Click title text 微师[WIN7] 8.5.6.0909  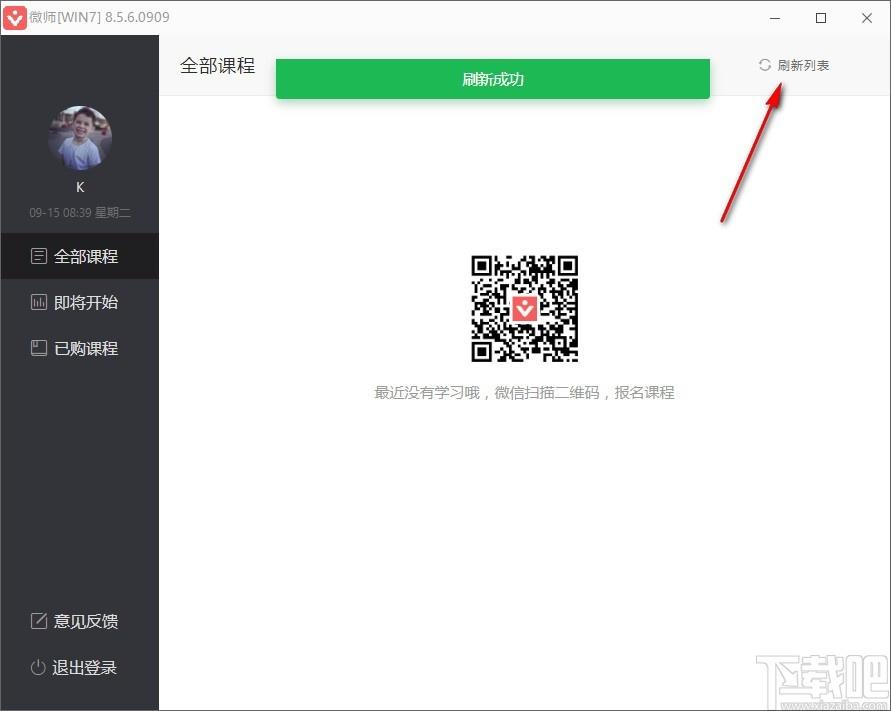click(x=99, y=17)
